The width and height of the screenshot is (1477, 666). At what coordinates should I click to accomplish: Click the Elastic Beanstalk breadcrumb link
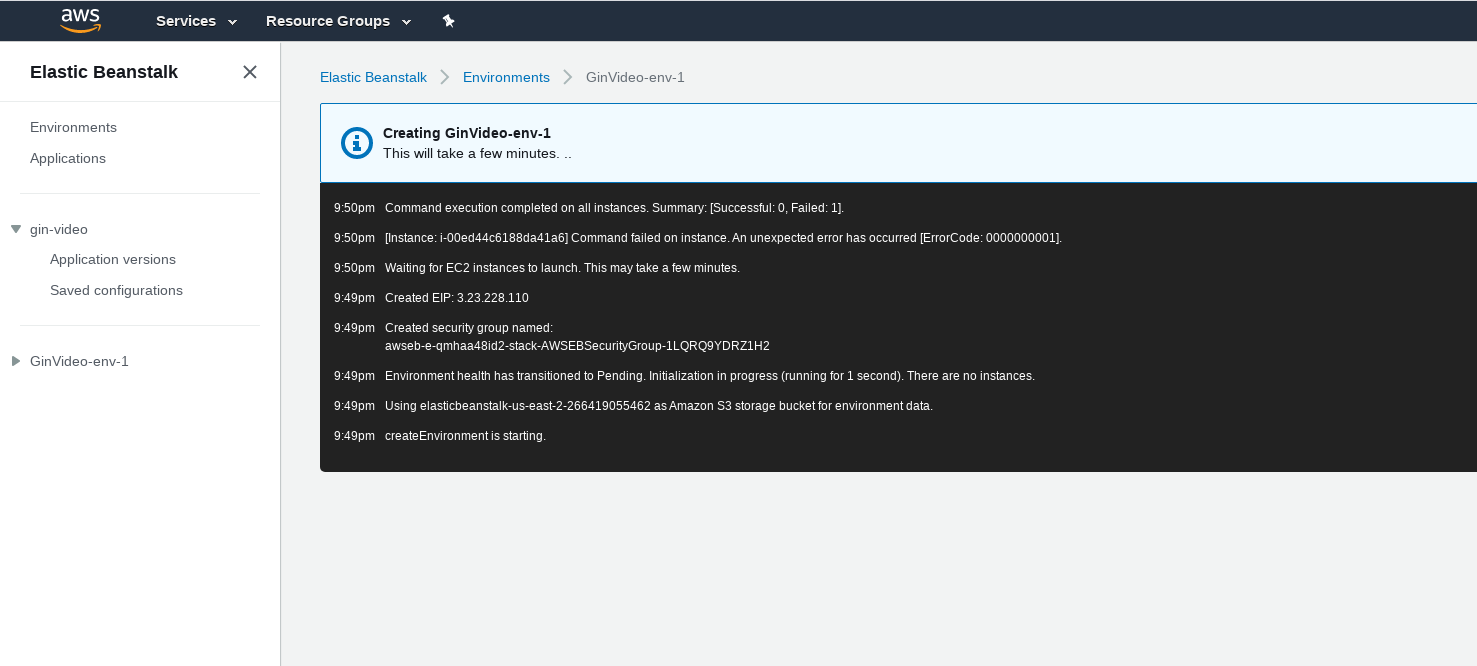coord(373,77)
